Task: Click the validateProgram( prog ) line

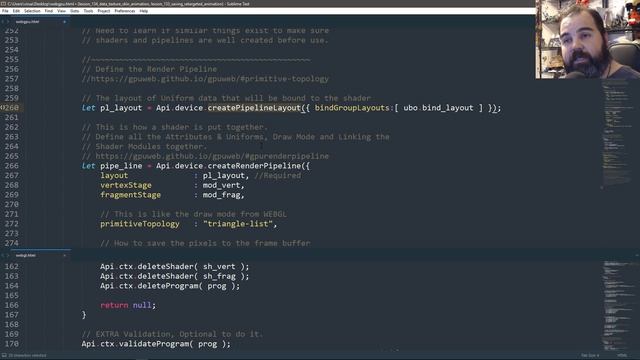Action: pyautogui.click(x=156, y=344)
